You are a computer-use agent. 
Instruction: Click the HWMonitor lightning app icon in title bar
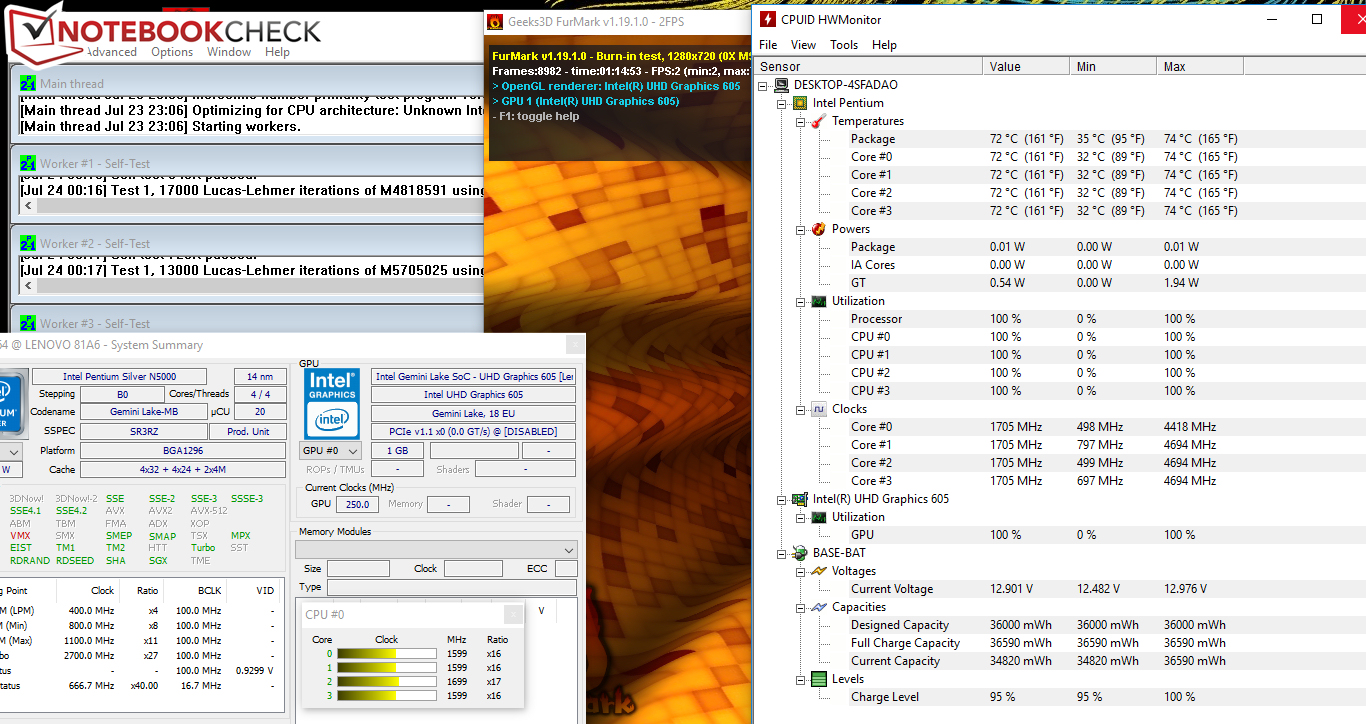tap(767, 19)
